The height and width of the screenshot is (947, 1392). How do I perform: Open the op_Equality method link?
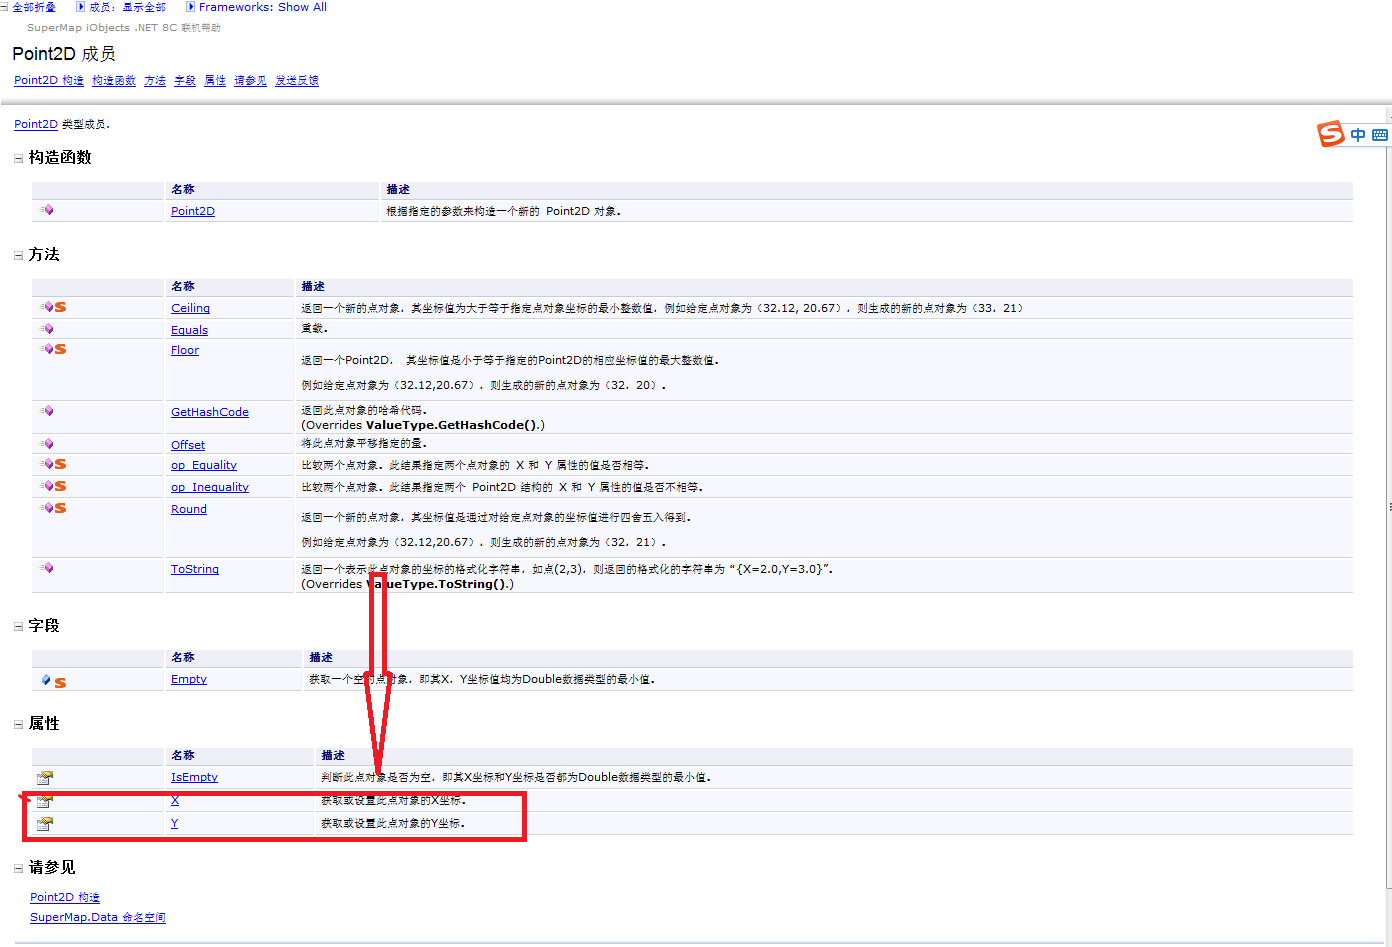(204, 465)
